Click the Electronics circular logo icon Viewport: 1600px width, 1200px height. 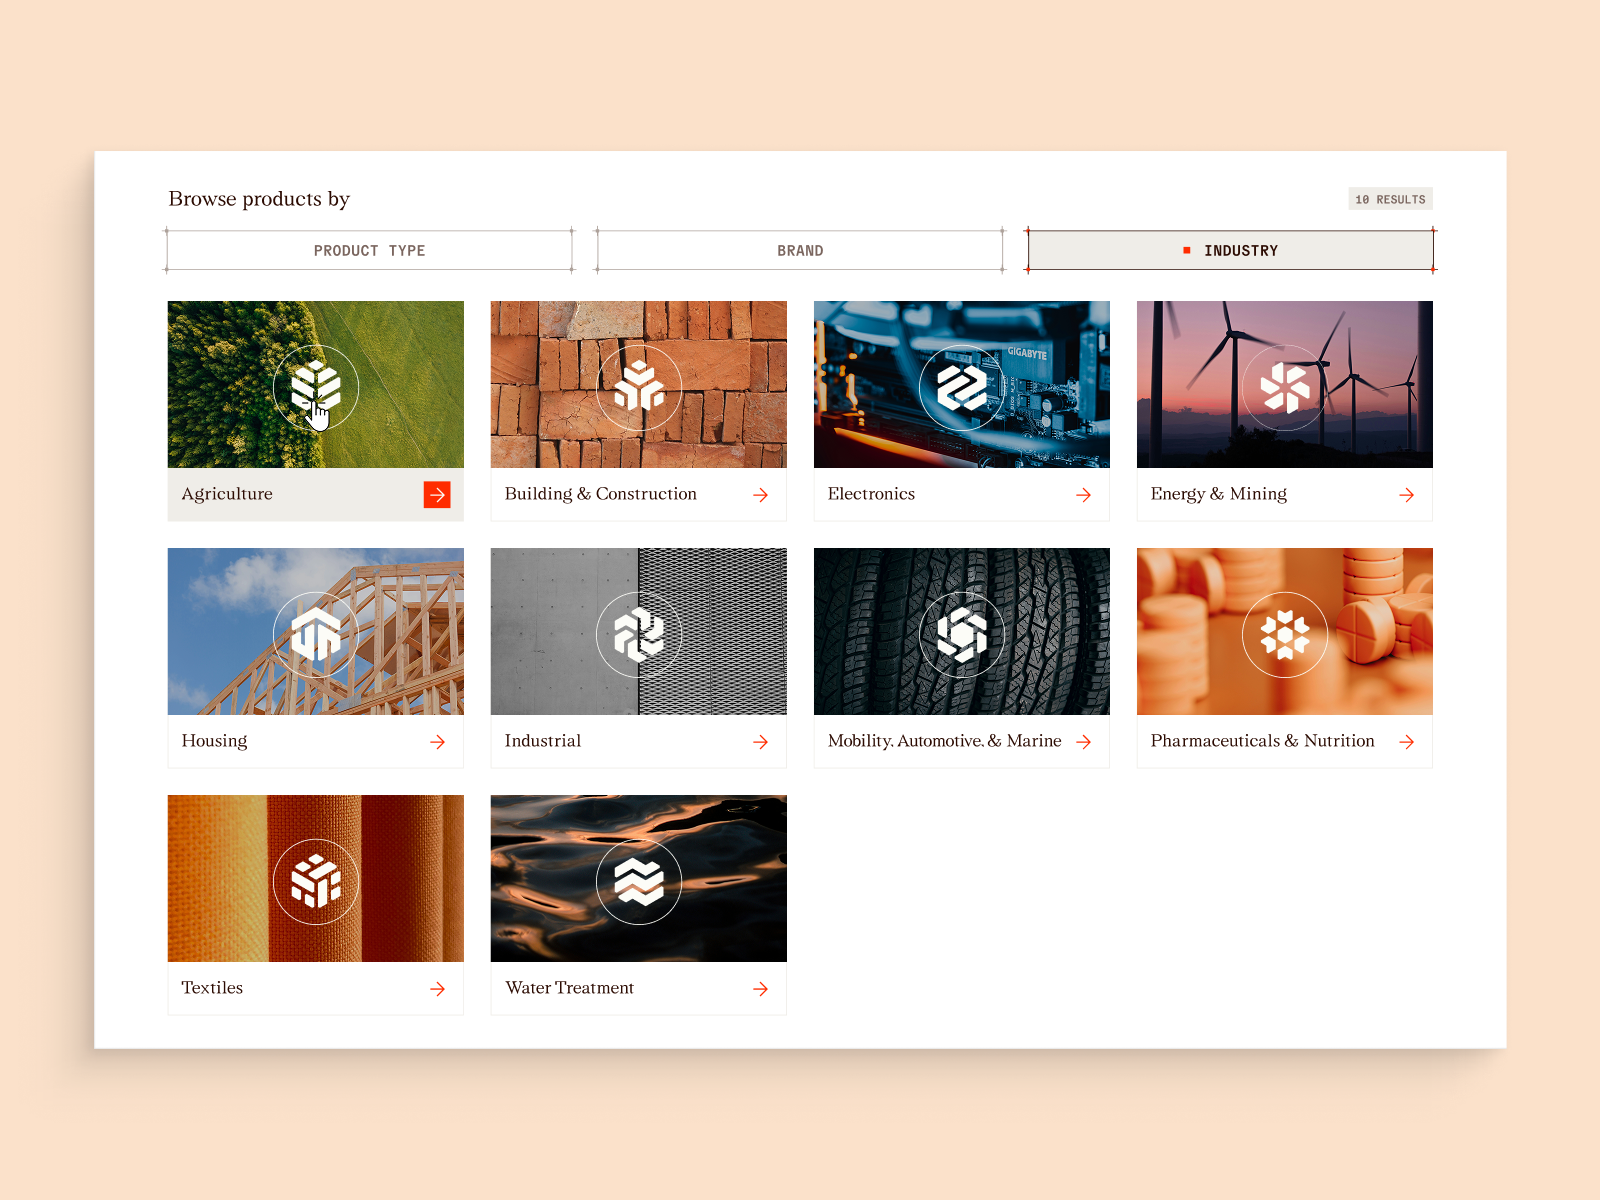tap(961, 387)
